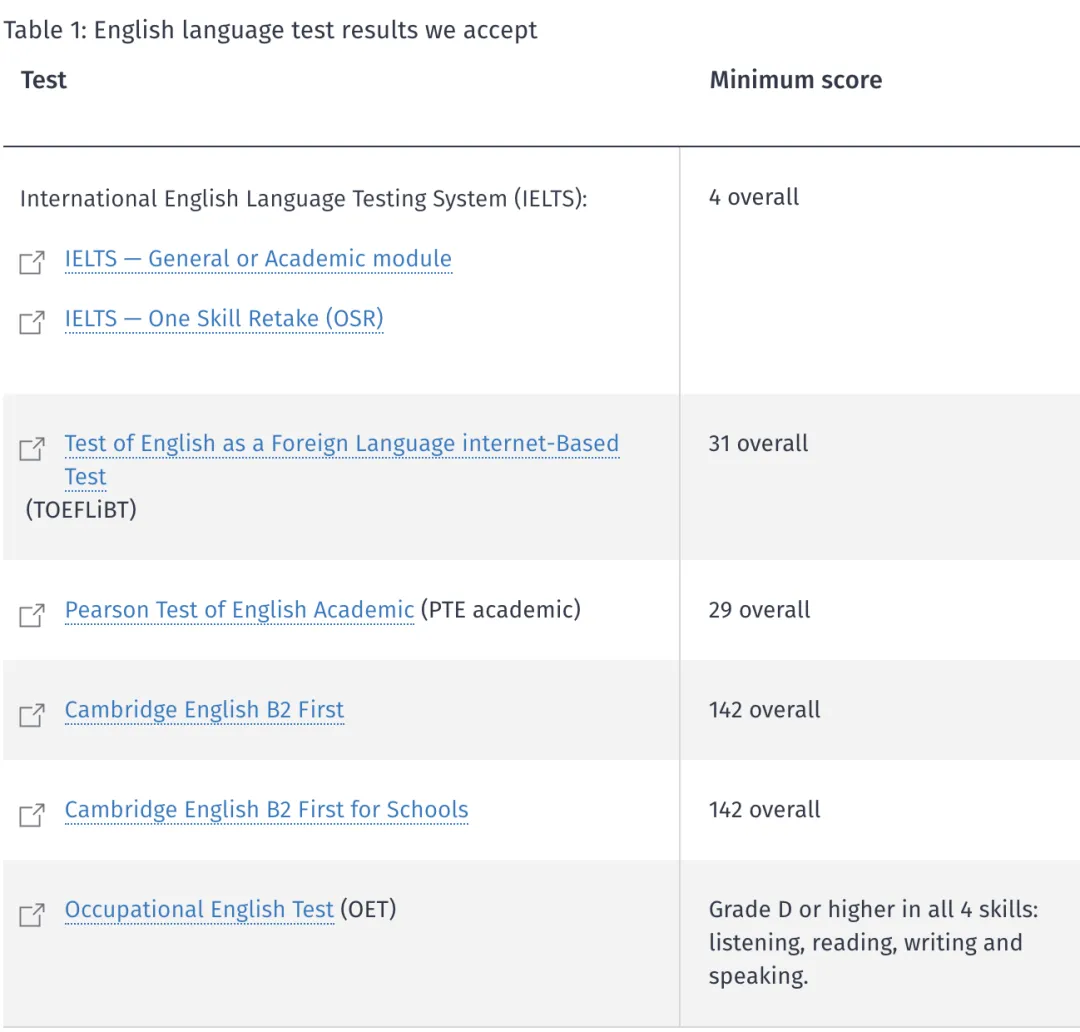Screen dimensions: 1080x1032
Task: Open the IELTS — General or Academic module link
Action: point(258,259)
